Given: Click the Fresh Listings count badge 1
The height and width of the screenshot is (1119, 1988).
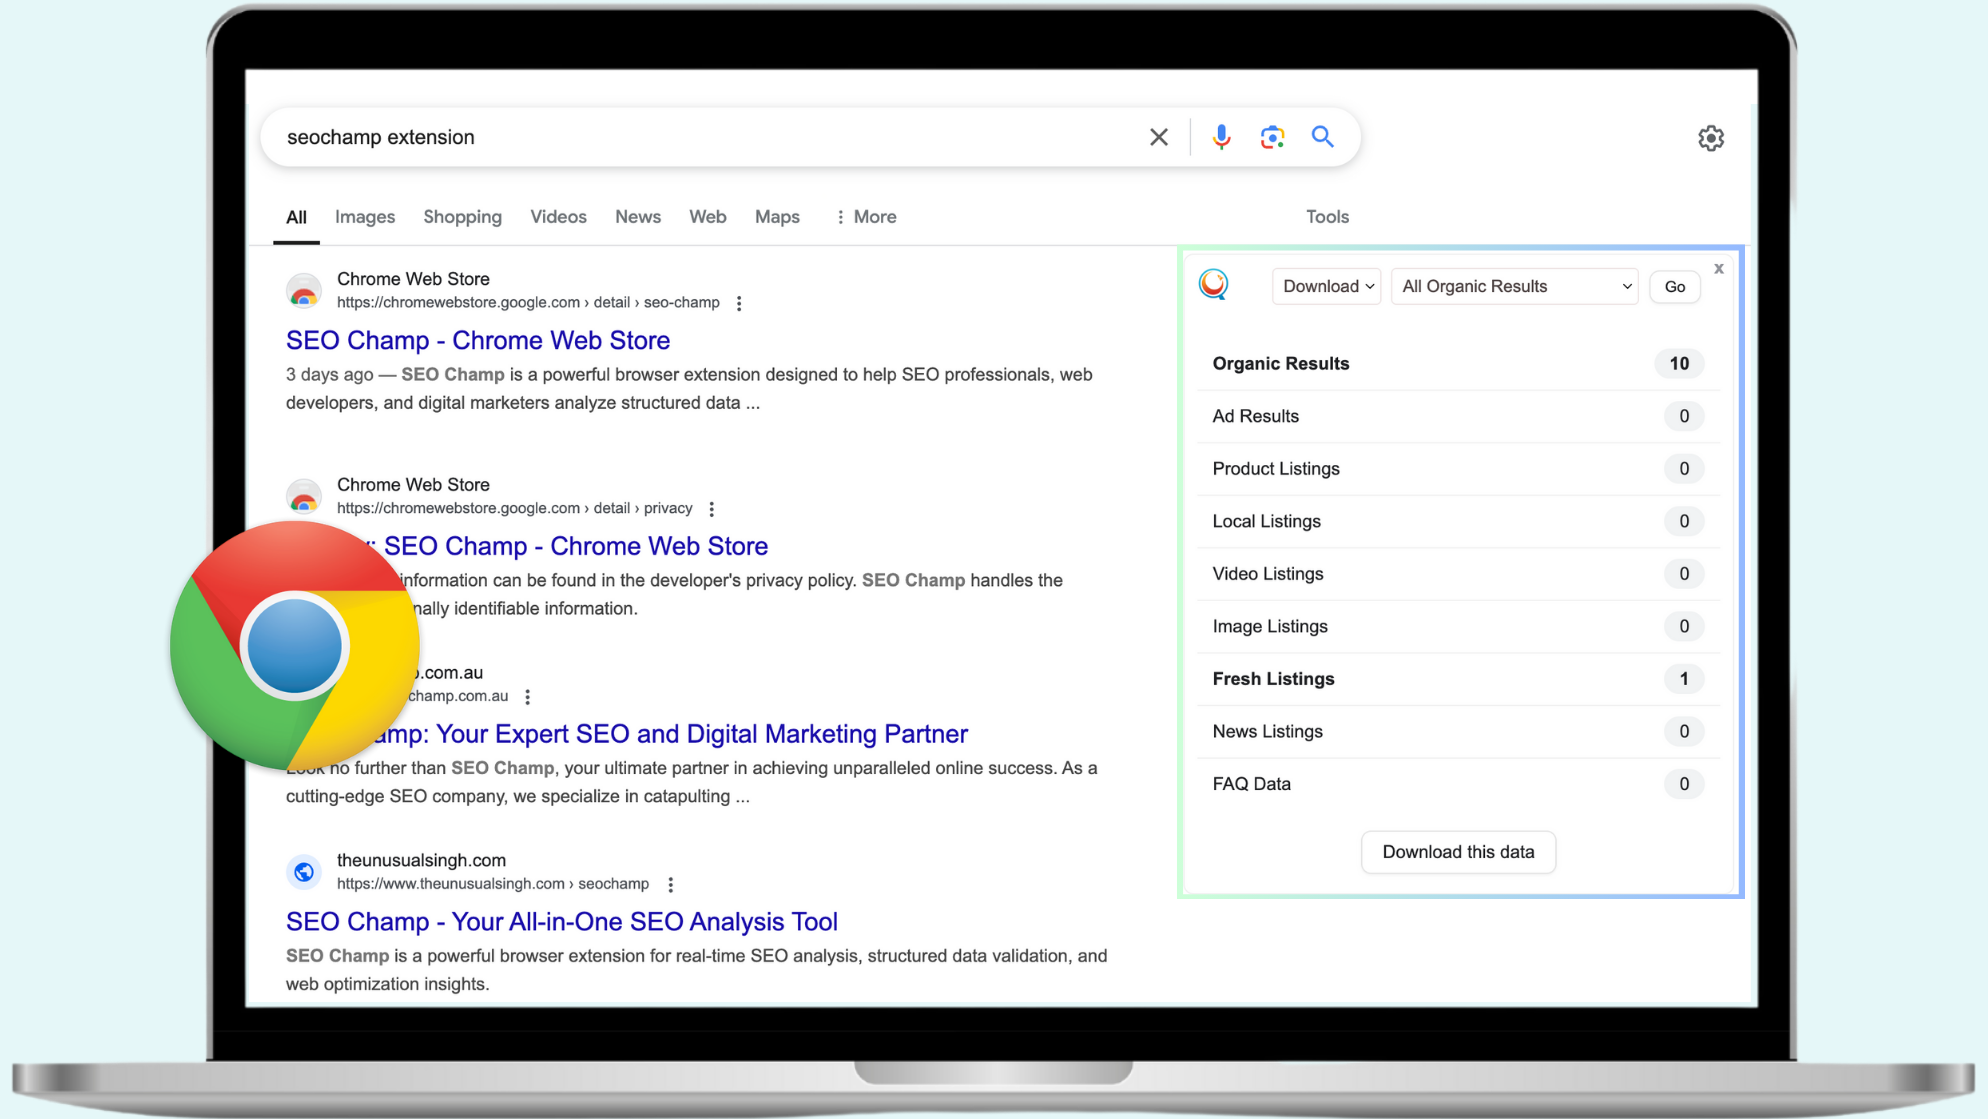Looking at the screenshot, I should coord(1684,679).
